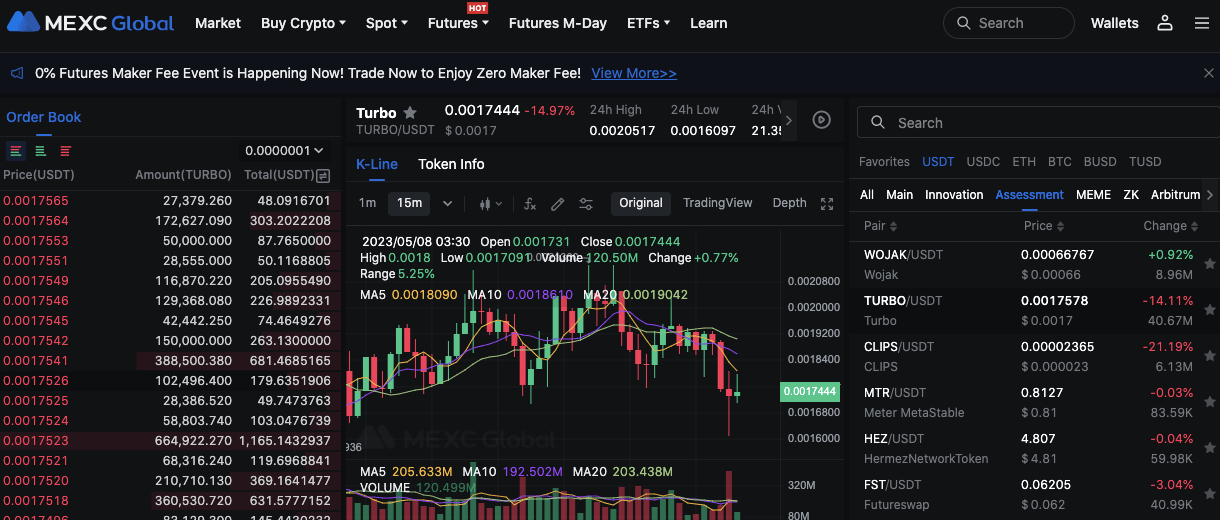Click the announcement megaphone icon

(x=17, y=73)
